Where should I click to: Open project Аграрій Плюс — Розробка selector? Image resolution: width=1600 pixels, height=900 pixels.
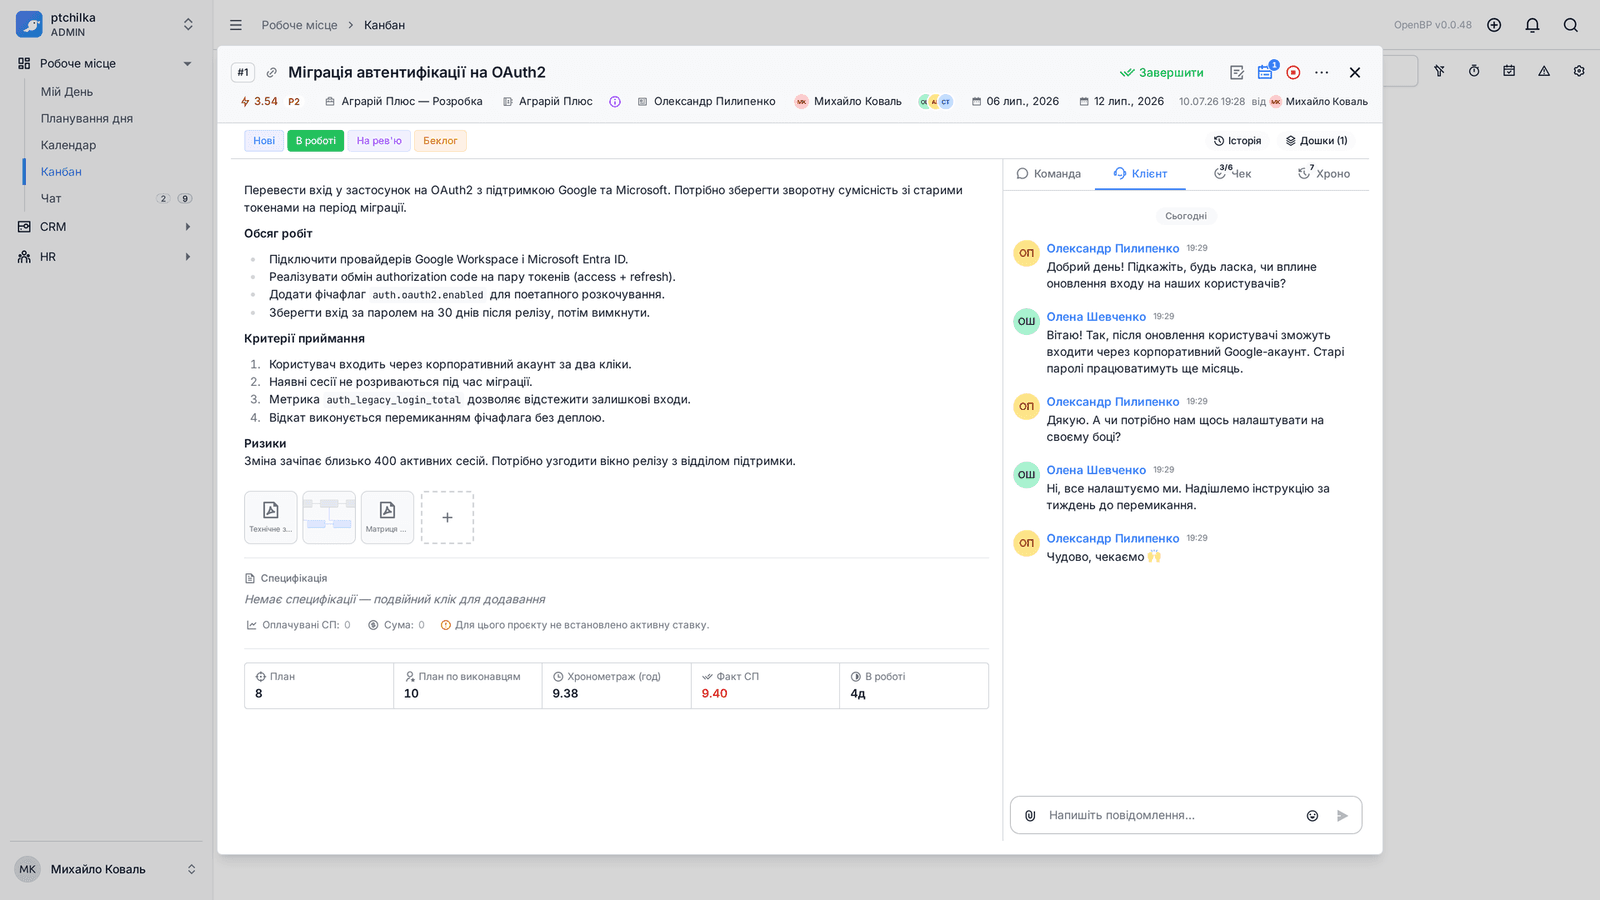[403, 102]
